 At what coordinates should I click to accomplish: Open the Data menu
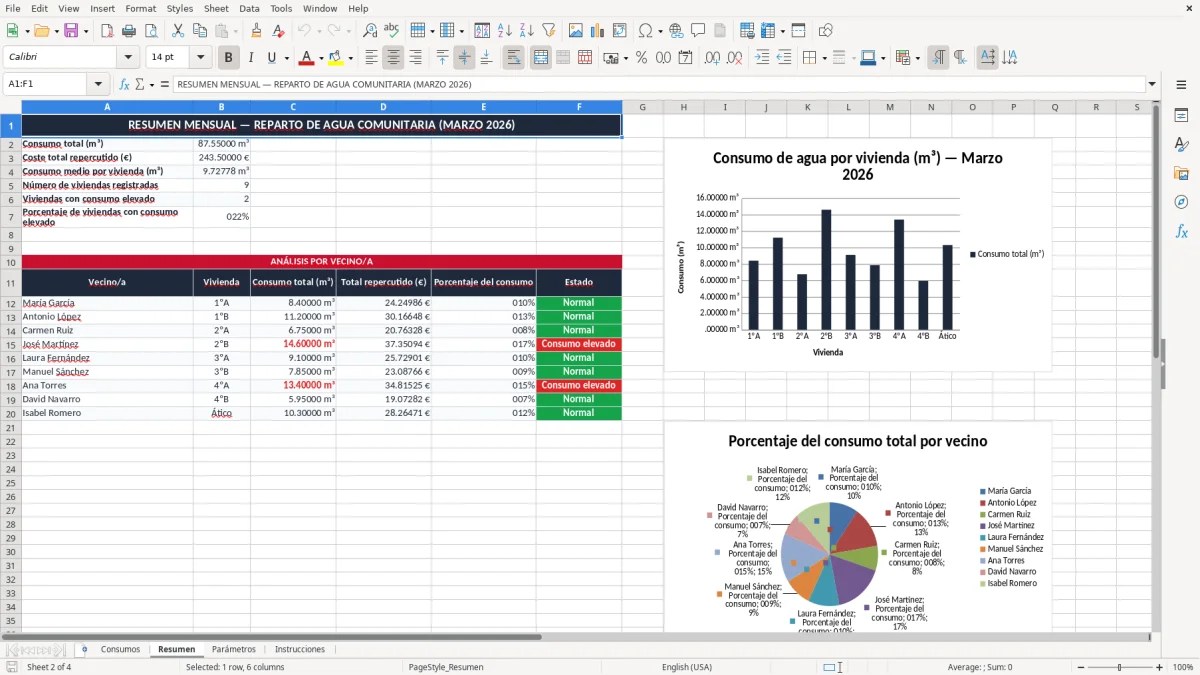[249, 8]
